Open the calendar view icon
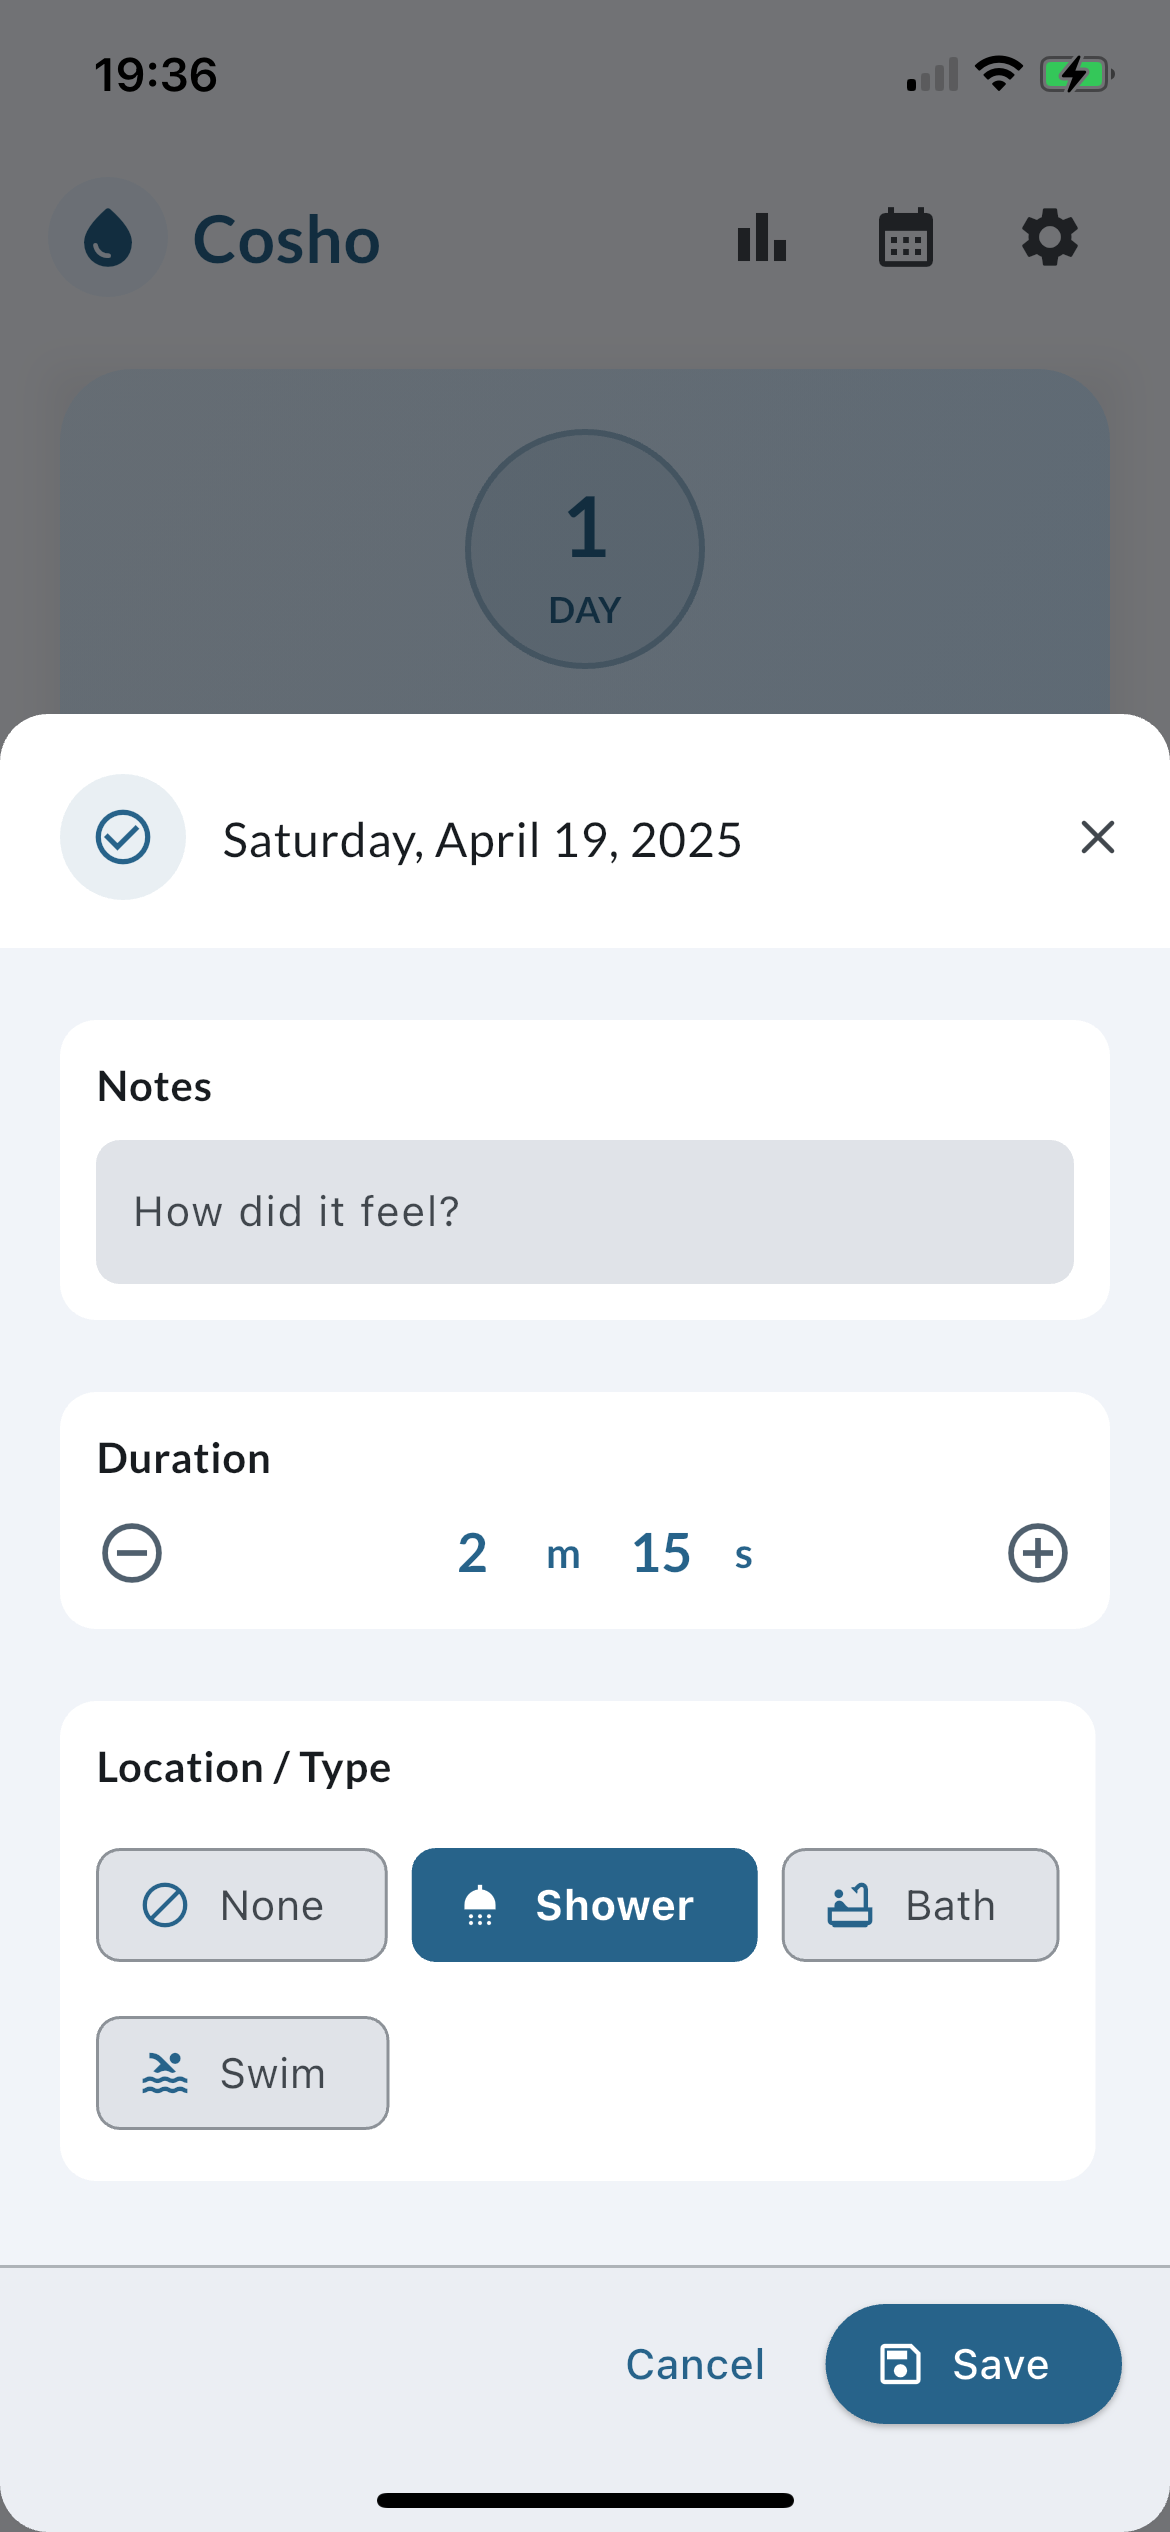This screenshot has height=2532, width=1170. click(905, 238)
